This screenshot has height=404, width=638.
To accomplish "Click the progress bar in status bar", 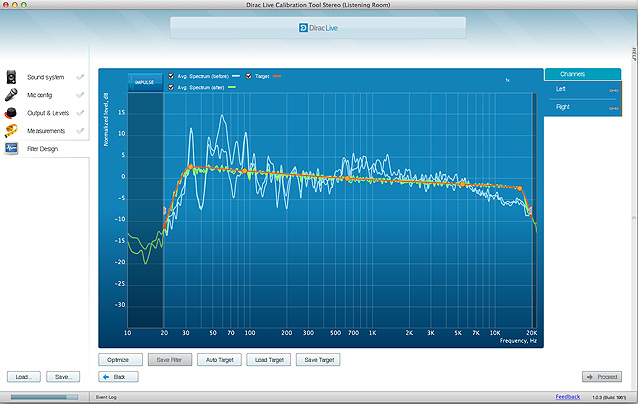I will [x=44, y=397].
